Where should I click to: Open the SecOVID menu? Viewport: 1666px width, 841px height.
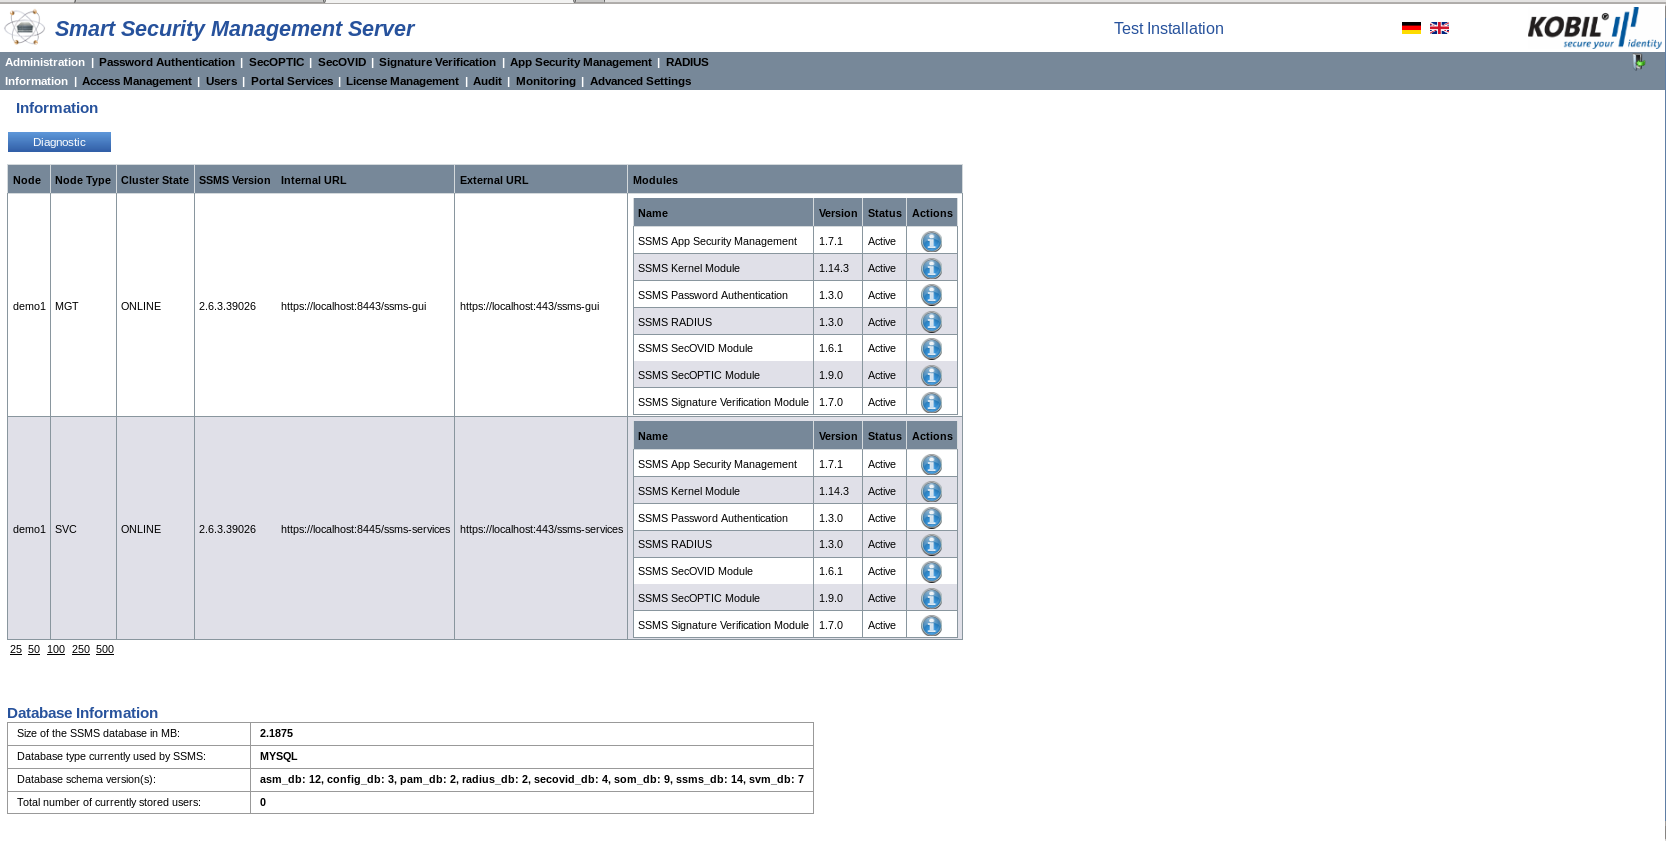point(342,62)
